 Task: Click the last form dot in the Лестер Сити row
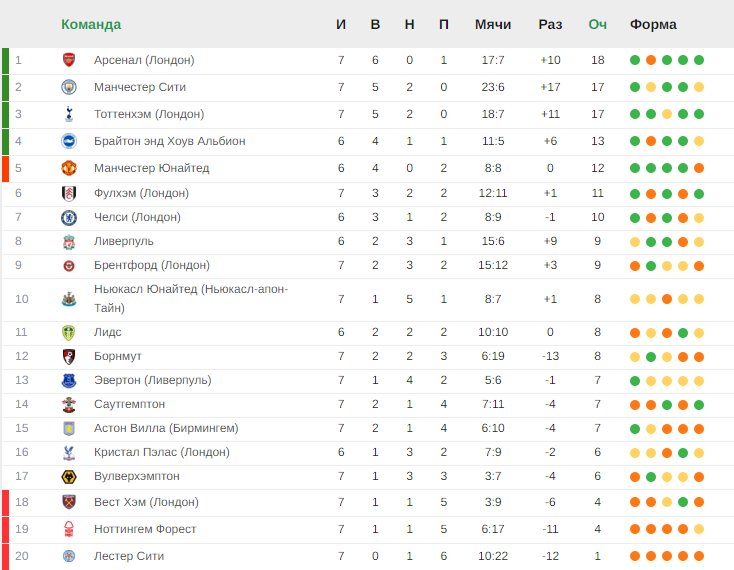click(x=699, y=556)
